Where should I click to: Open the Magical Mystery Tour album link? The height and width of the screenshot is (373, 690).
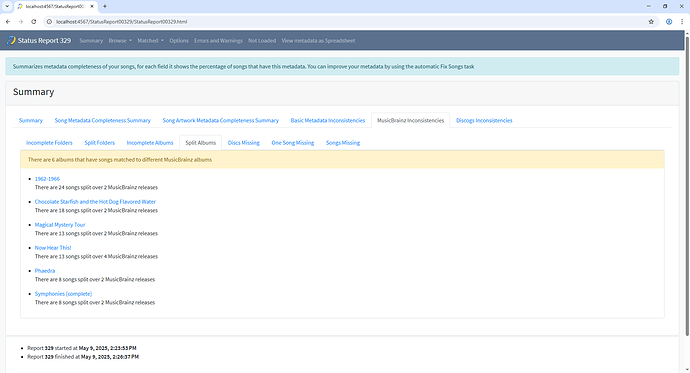[x=60, y=225]
